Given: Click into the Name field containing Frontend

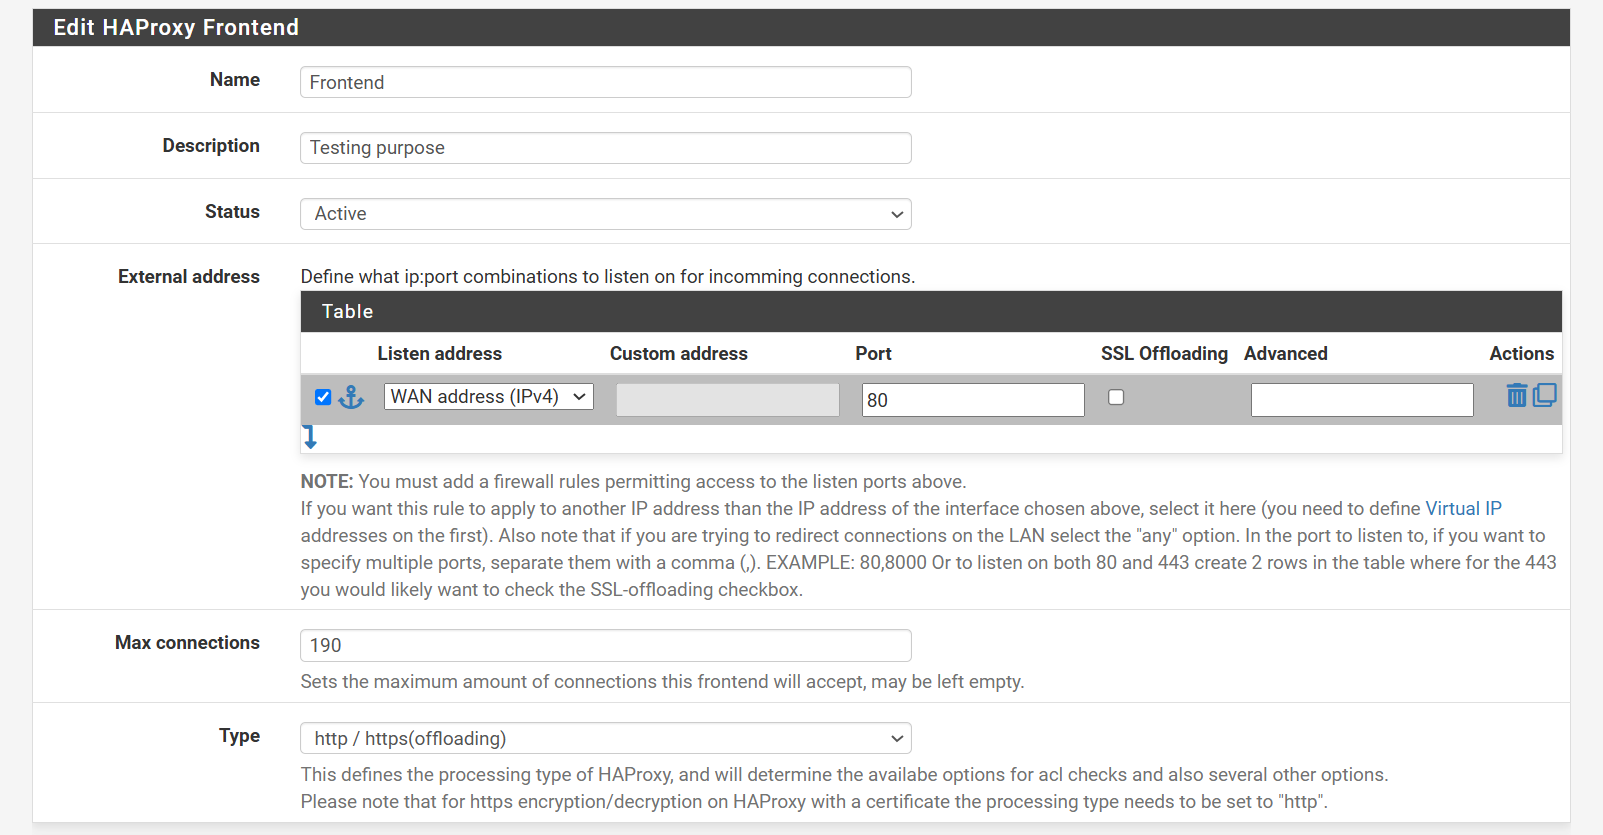Looking at the screenshot, I should coord(606,82).
